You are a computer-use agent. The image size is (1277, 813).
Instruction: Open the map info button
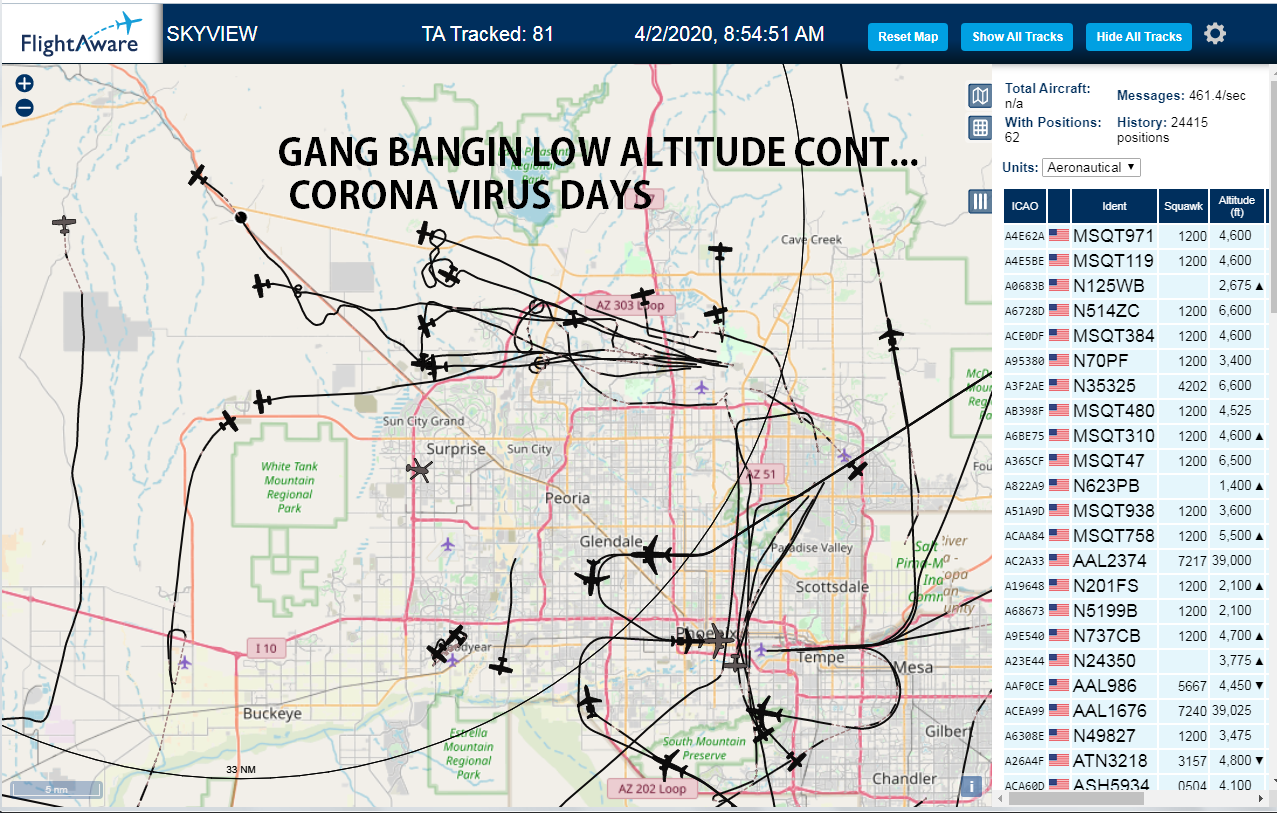969,786
